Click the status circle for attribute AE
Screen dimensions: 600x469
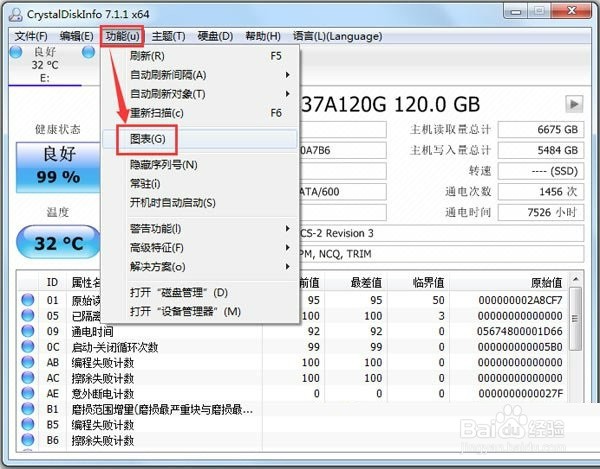click(28, 393)
